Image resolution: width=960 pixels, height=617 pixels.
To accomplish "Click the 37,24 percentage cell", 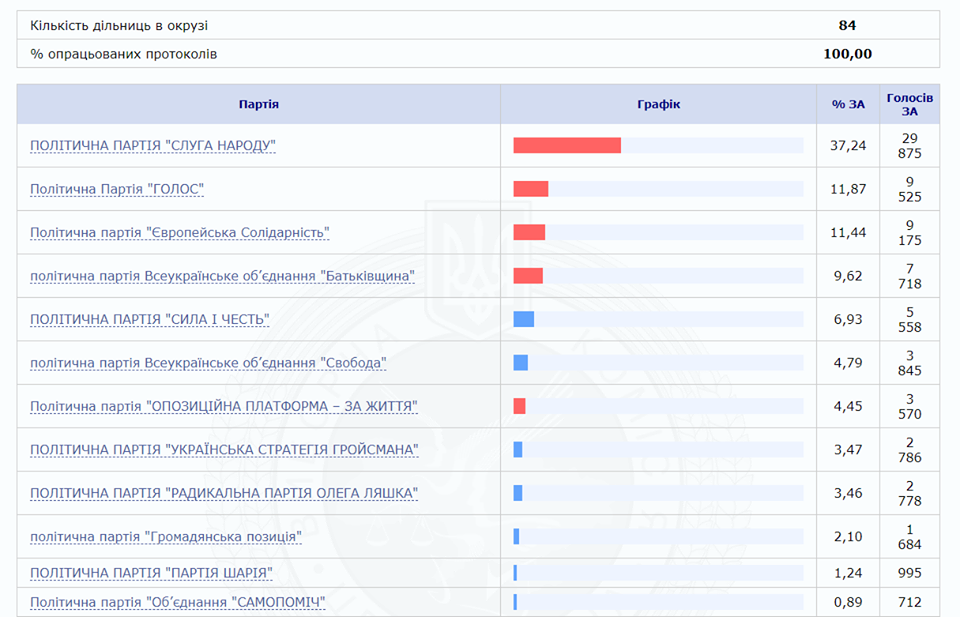I will click(x=849, y=146).
